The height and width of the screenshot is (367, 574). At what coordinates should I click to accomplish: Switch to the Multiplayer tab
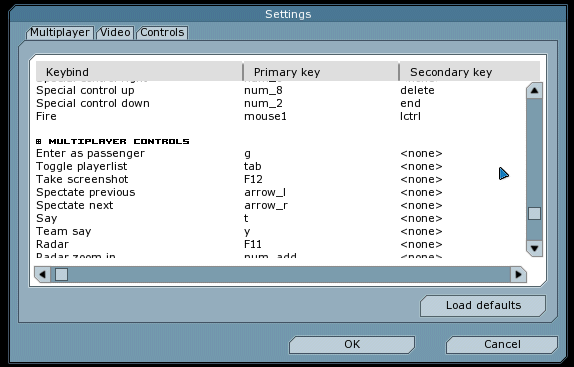pyautogui.click(x=60, y=32)
